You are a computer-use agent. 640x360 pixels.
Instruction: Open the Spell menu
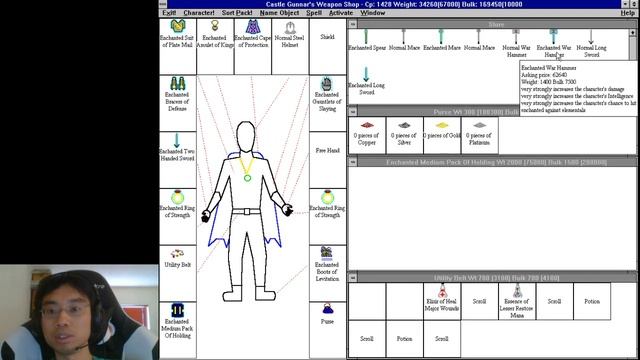tap(314, 13)
